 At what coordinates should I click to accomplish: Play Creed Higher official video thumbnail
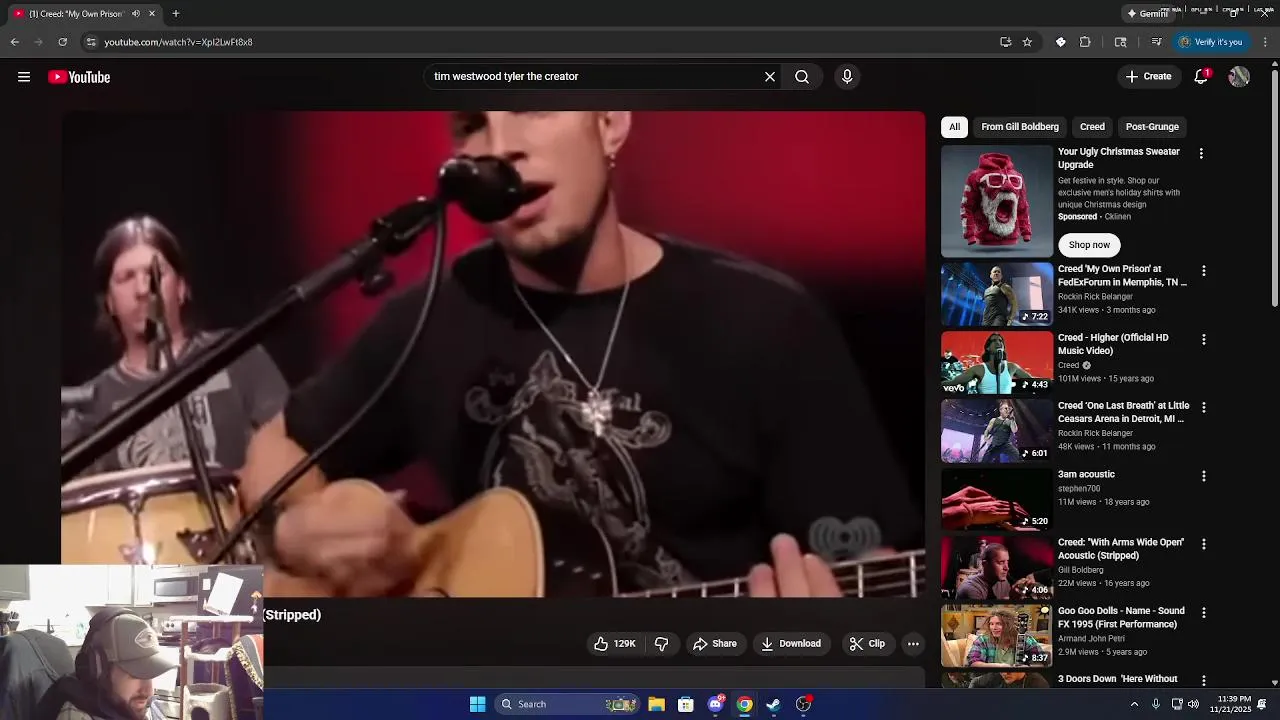(x=997, y=363)
